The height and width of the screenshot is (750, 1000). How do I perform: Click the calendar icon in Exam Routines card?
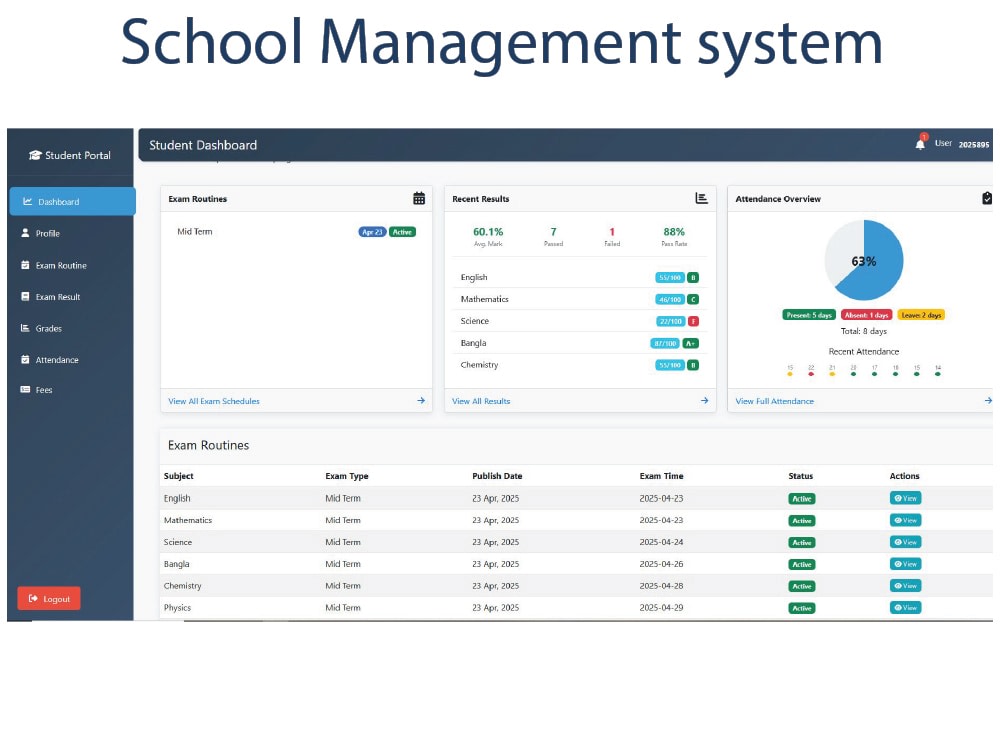(419, 198)
